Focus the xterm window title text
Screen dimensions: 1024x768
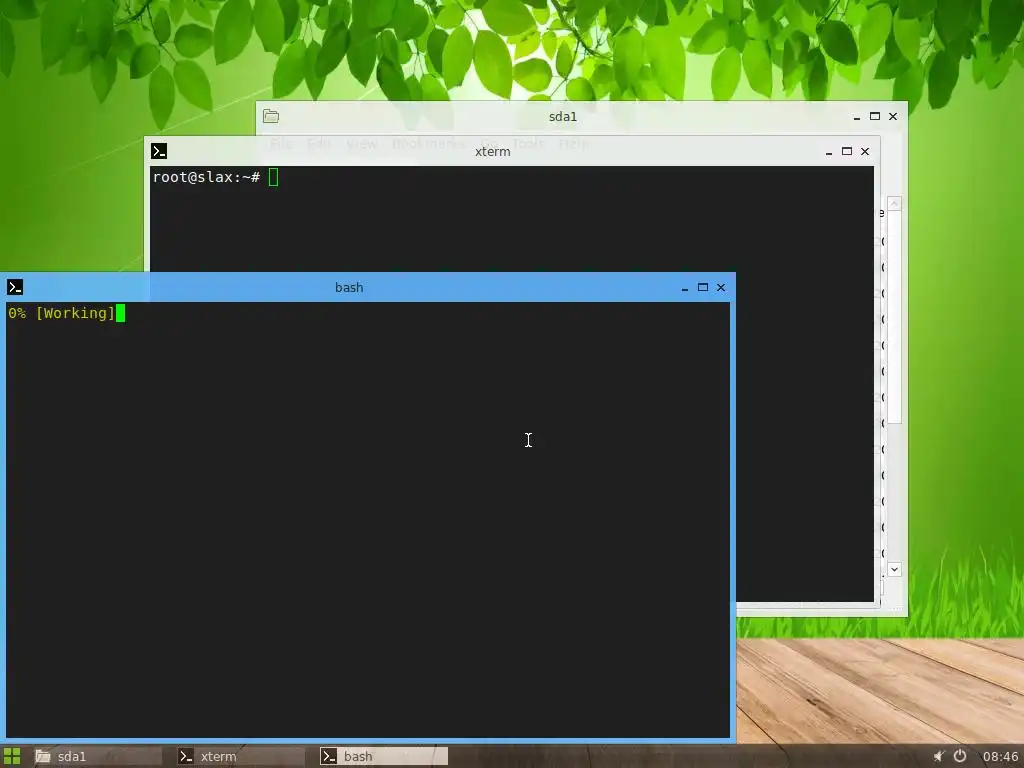tap(492, 152)
